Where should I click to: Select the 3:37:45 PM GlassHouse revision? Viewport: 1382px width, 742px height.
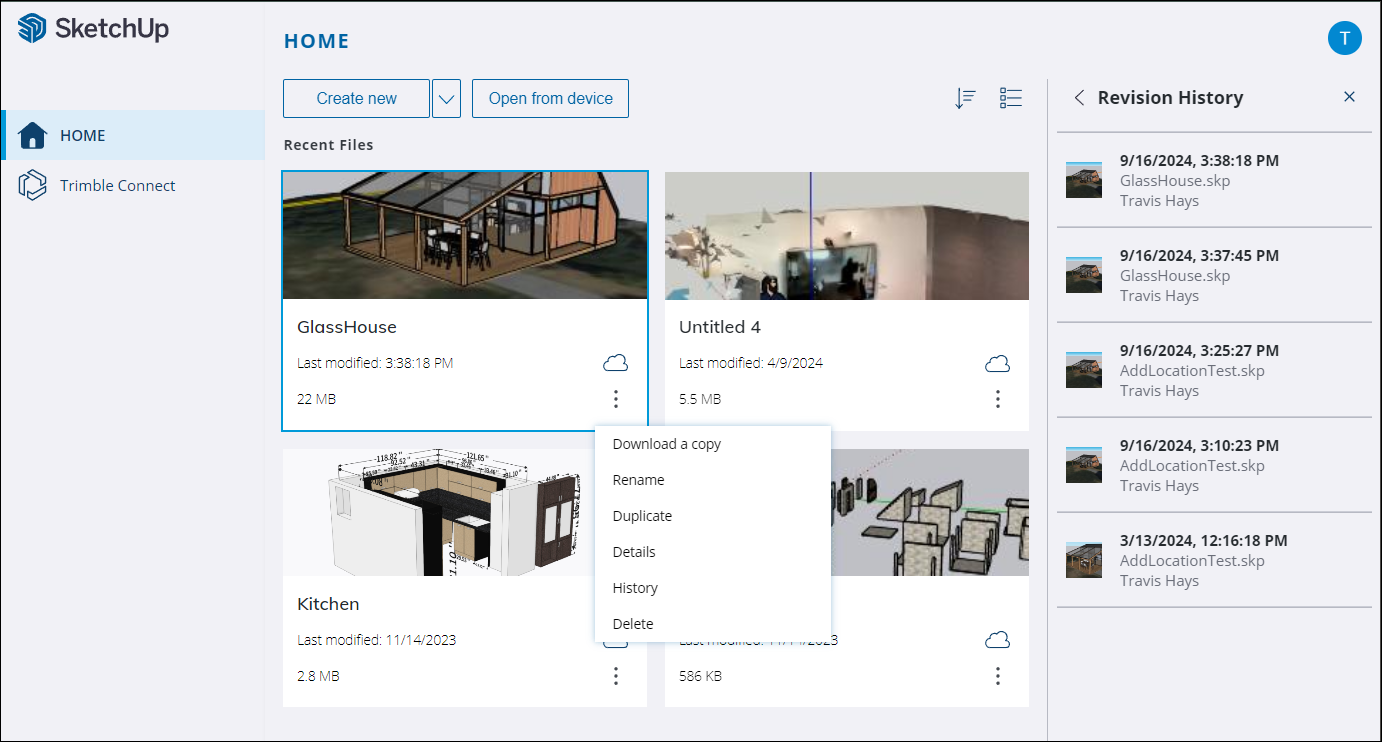coord(1198,276)
